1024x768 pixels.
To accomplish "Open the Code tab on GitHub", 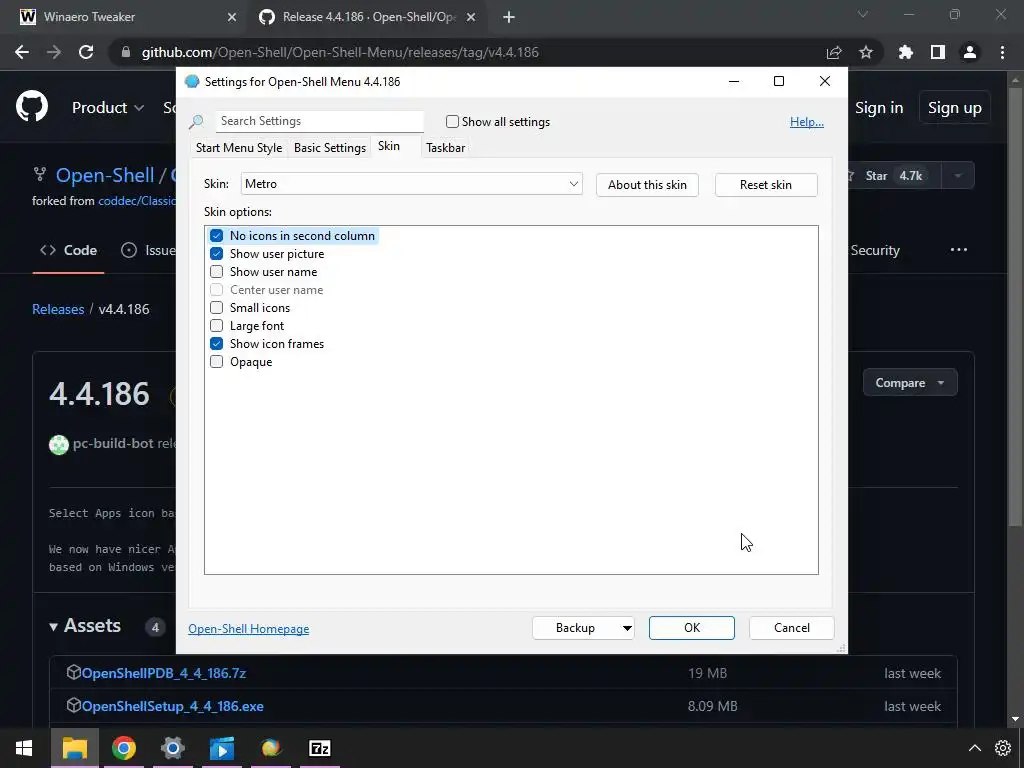I will point(69,250).
